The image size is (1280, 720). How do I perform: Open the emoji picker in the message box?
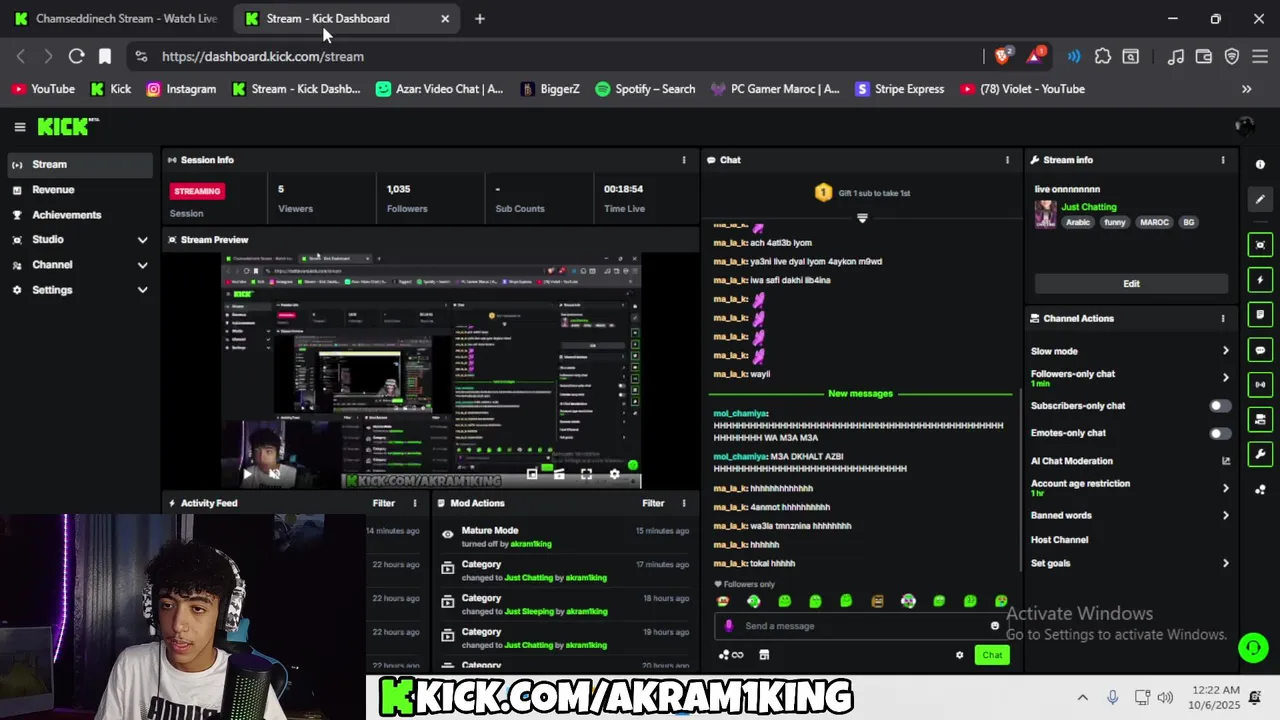[x=994, y=626]
